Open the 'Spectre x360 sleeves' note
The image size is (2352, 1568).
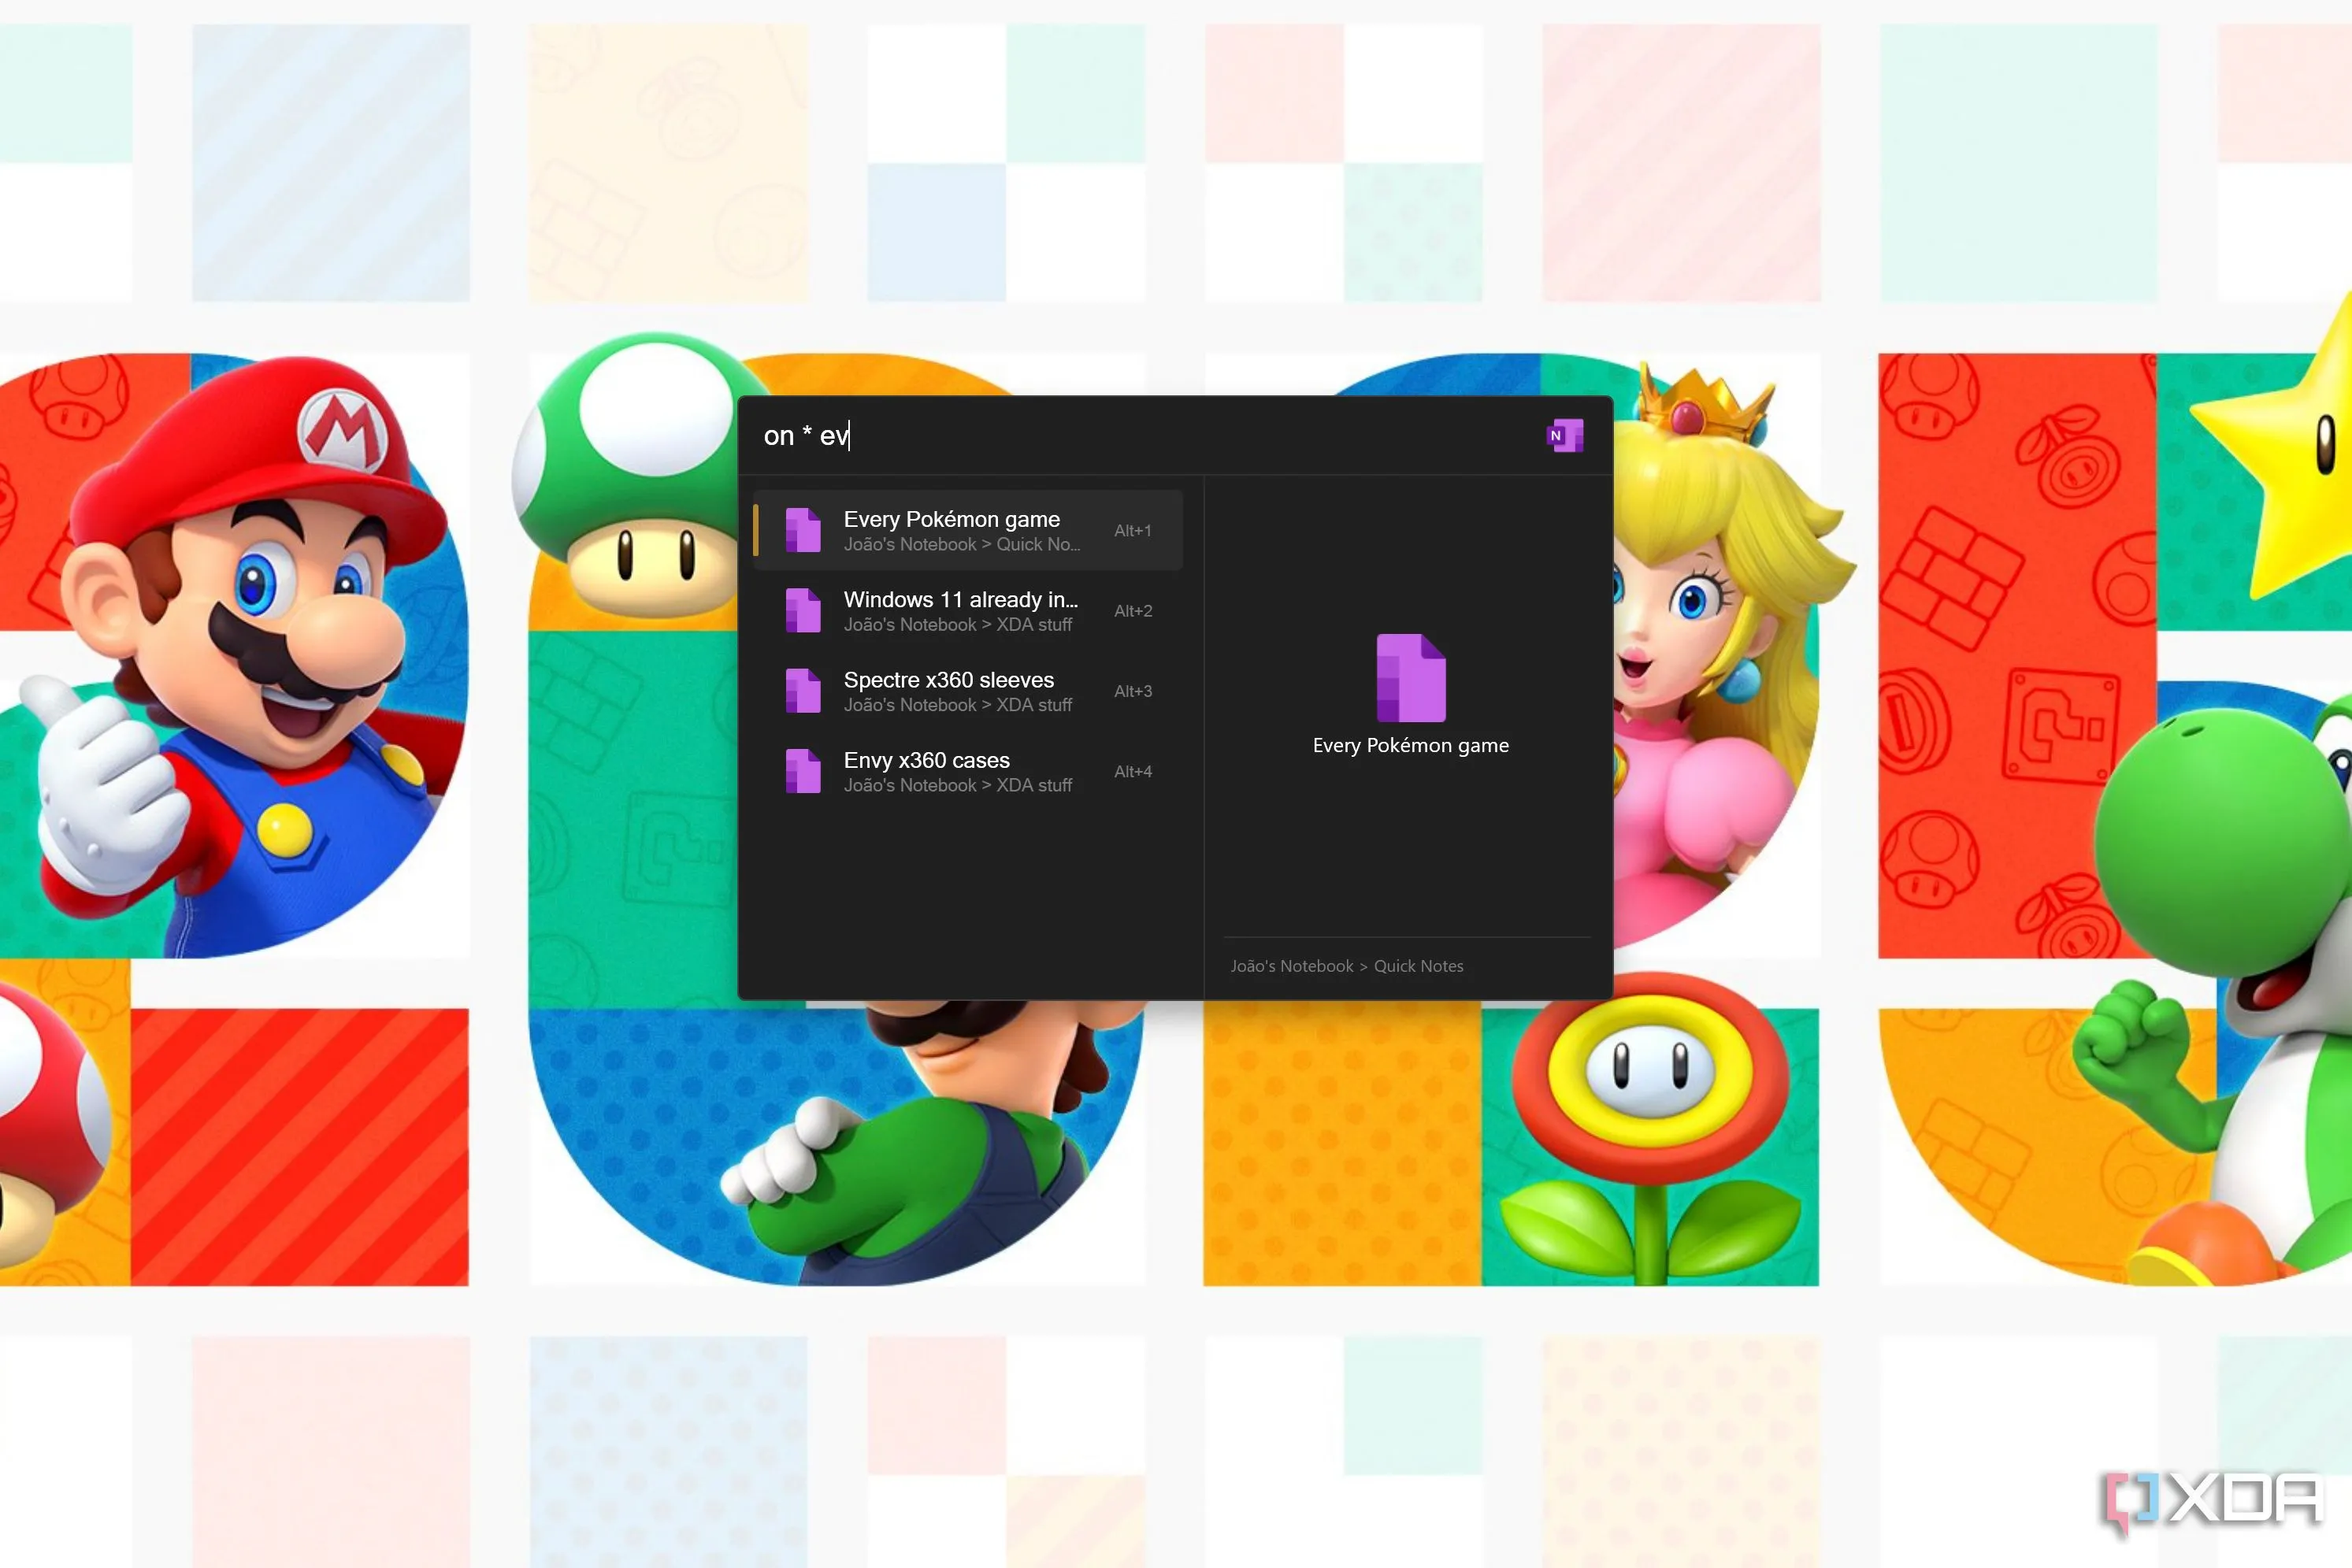pyautogui.click(x=967, y=691)
